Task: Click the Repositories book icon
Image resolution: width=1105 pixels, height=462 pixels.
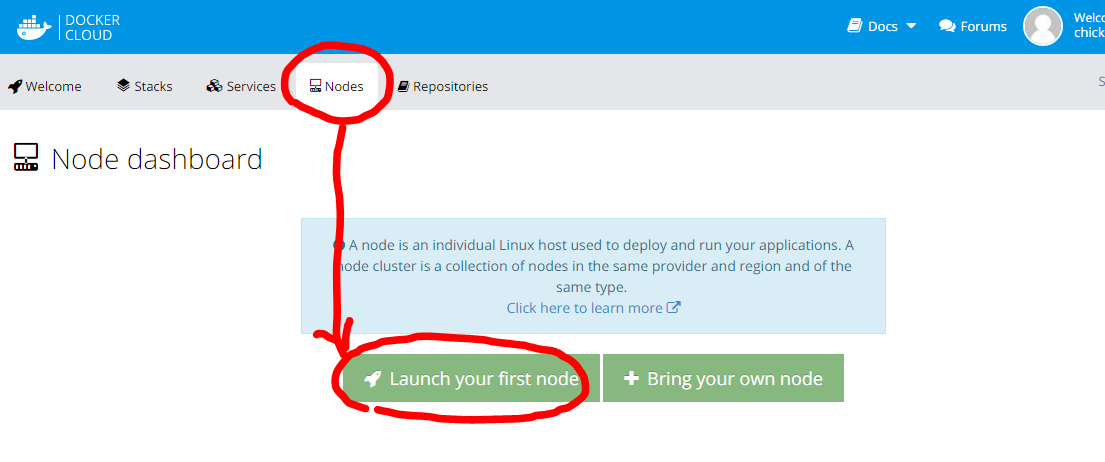Action: (x=403, y=86)
